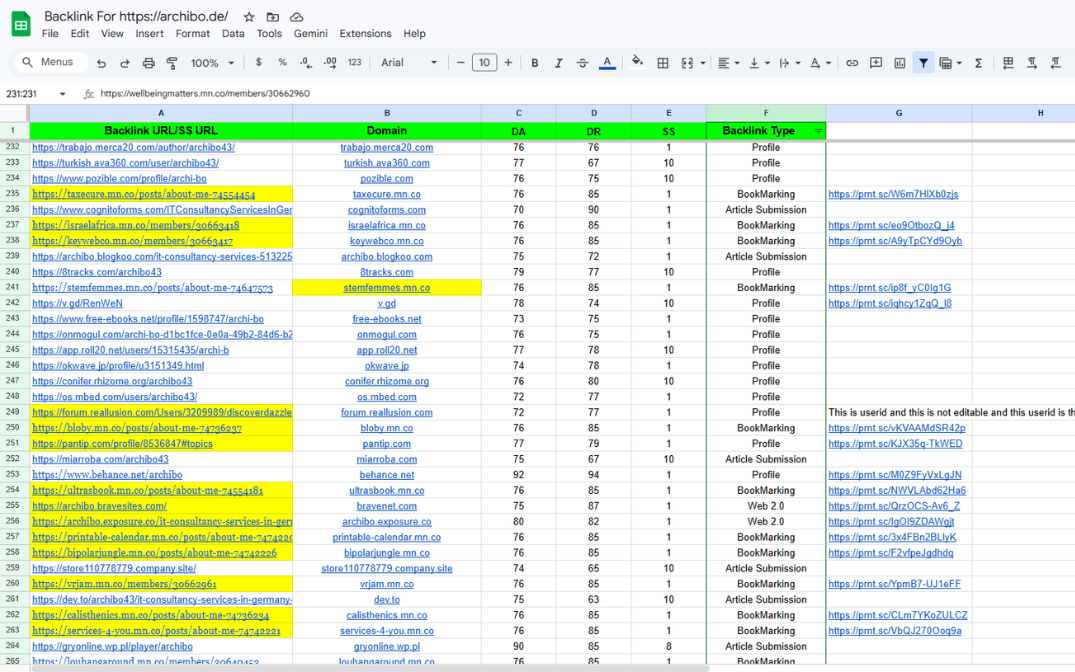The height and width of the screenshot is (672, 1075).
Task: Click the Functions sigma icon
Action: (978, 63)
